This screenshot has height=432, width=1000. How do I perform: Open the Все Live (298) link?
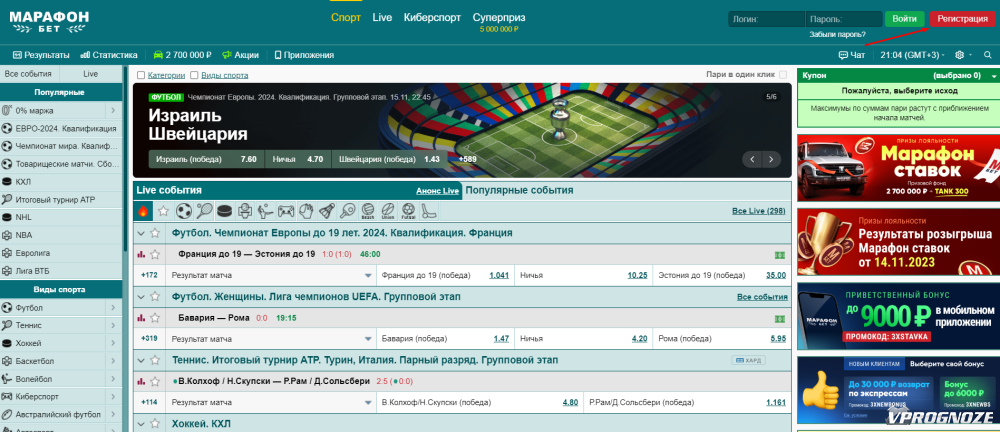click(x=758, y=211)
